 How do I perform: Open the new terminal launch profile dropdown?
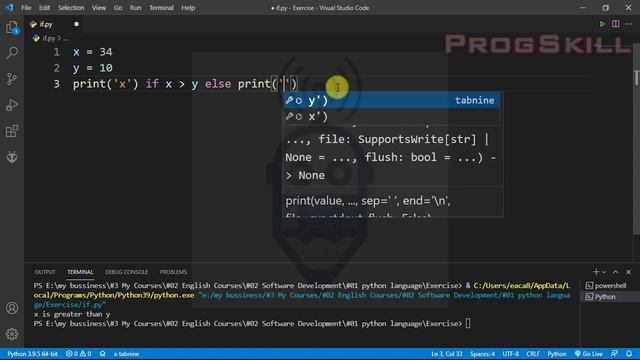pyautogui.click(x=604, y=272)
